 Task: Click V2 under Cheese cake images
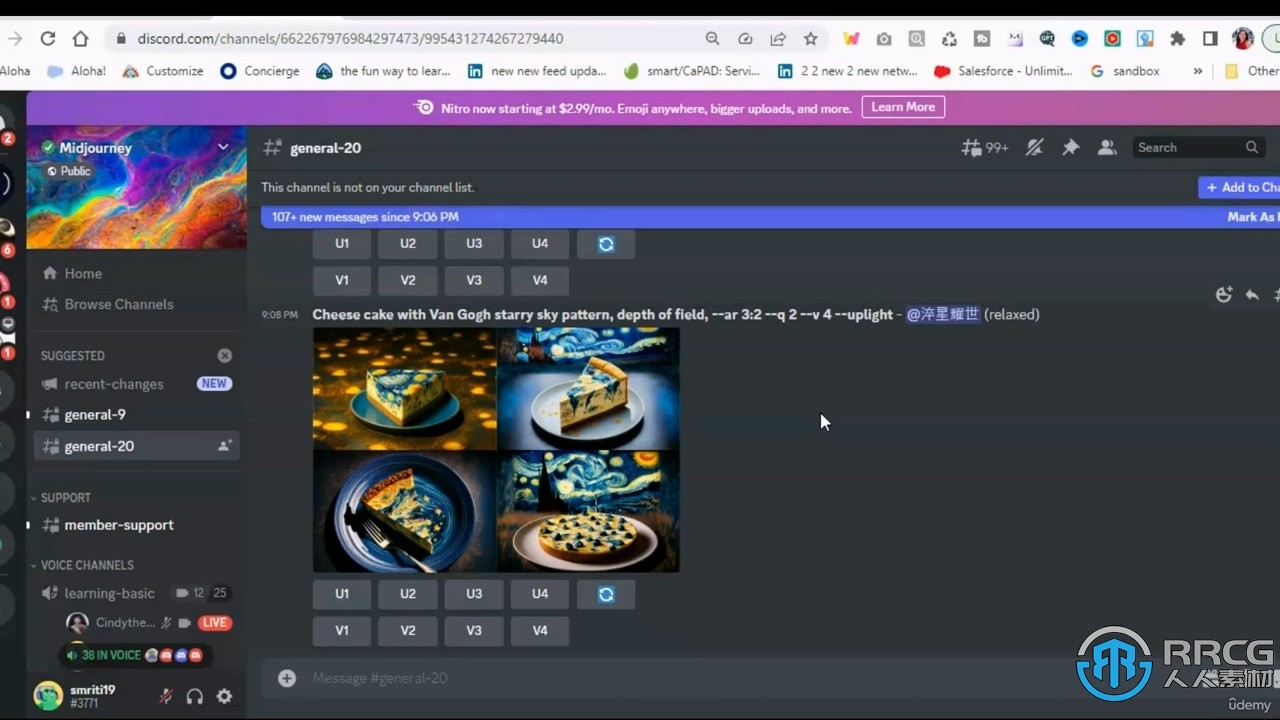pyautogui.click(x=408, y=630)
